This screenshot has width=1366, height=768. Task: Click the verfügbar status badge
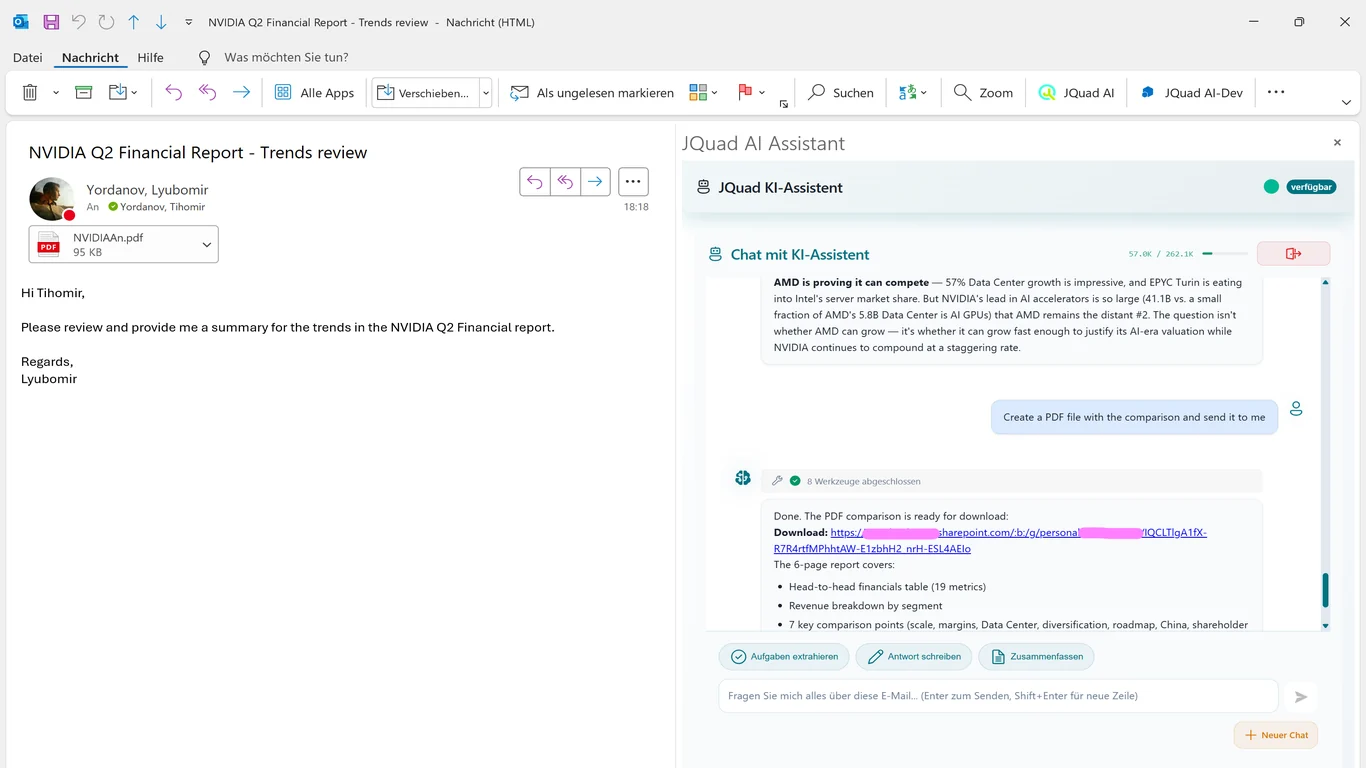pyautogui.click(x=1311, y=187)
